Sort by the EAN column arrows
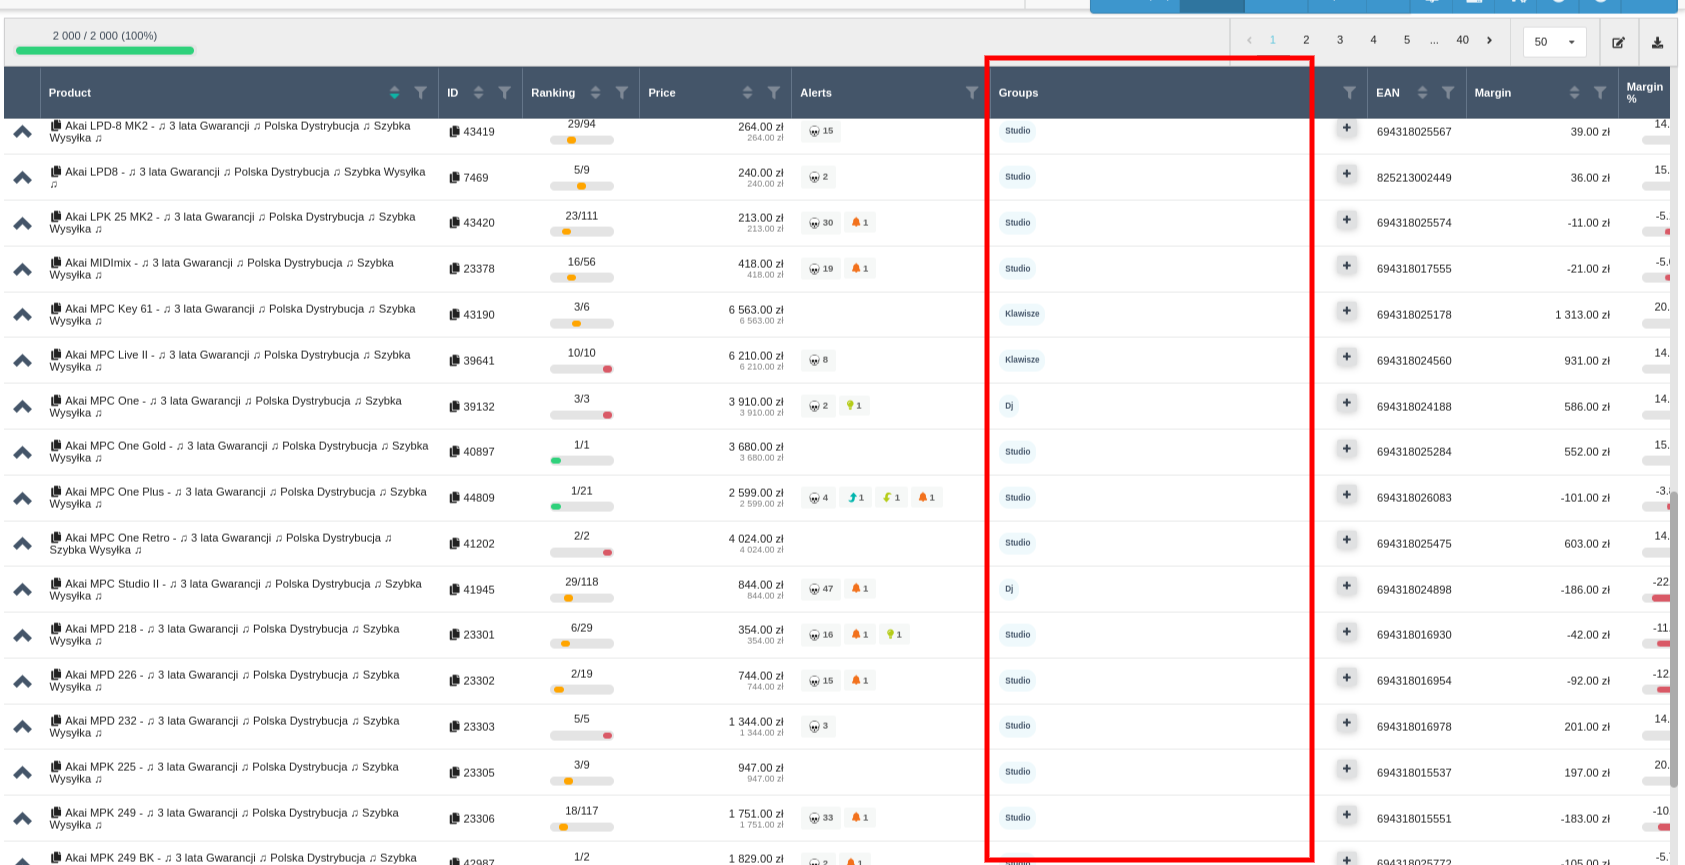Viewport: 1685px width, 865px height. tap(1422, 93)
